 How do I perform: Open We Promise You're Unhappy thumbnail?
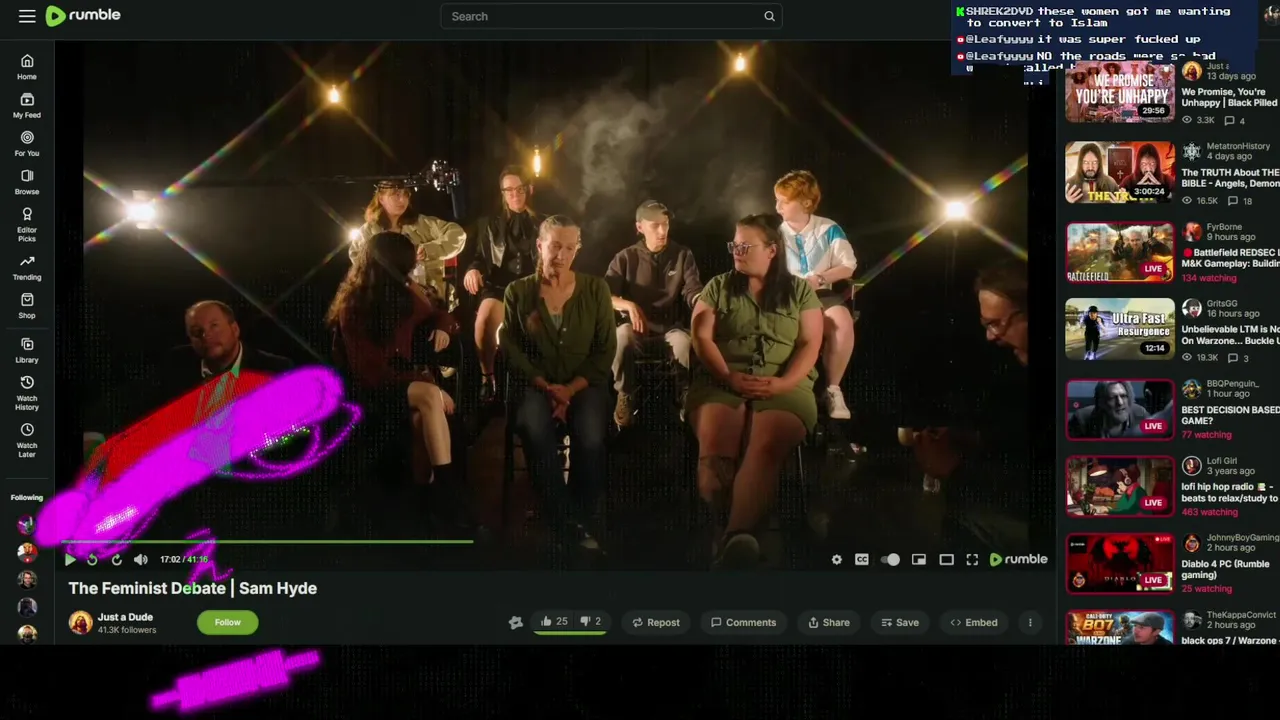point(1120,93)
